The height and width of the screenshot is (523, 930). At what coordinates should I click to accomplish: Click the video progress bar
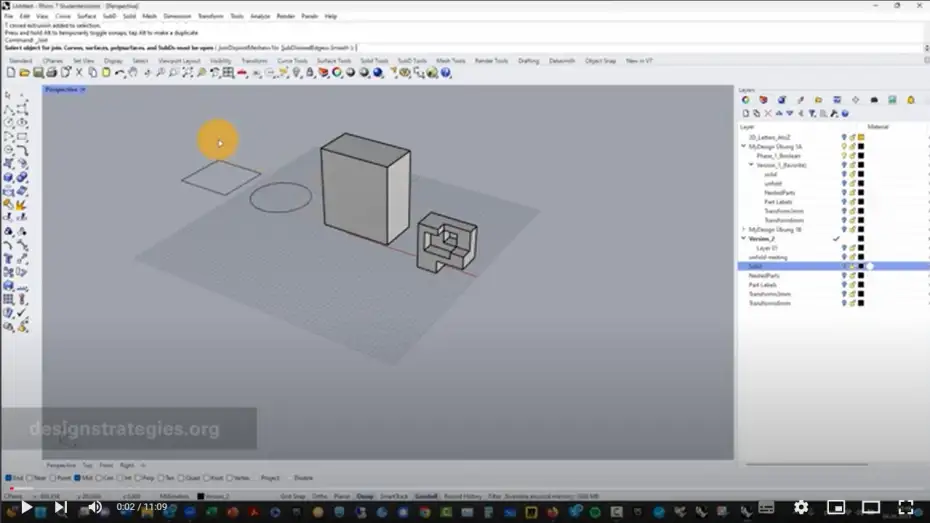(x=465, y=489)
